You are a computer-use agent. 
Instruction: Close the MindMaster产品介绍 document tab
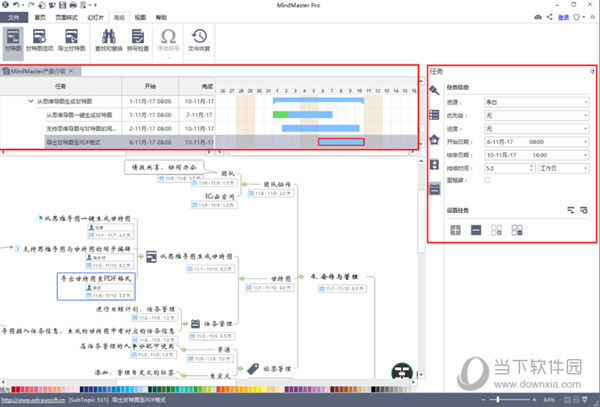[71, 71]
